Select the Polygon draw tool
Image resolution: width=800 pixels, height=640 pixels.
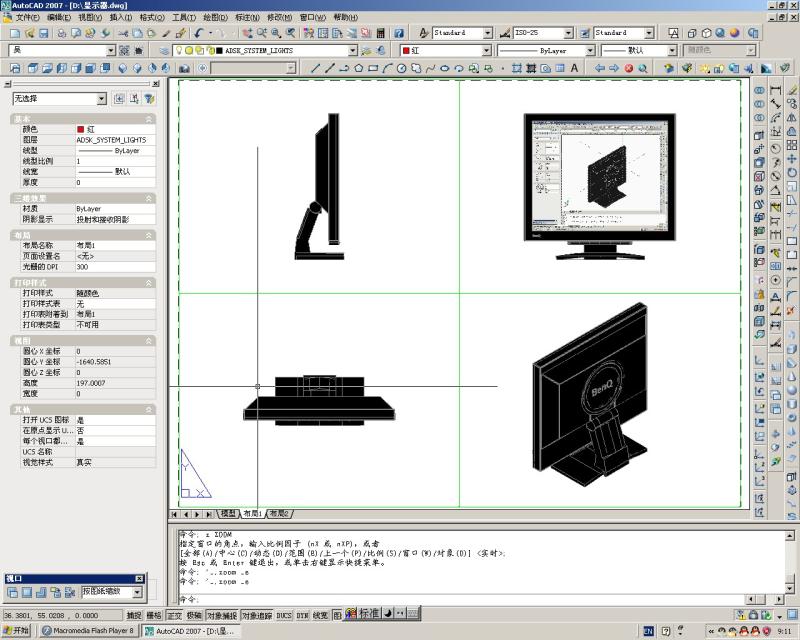(x=359, y=68)
